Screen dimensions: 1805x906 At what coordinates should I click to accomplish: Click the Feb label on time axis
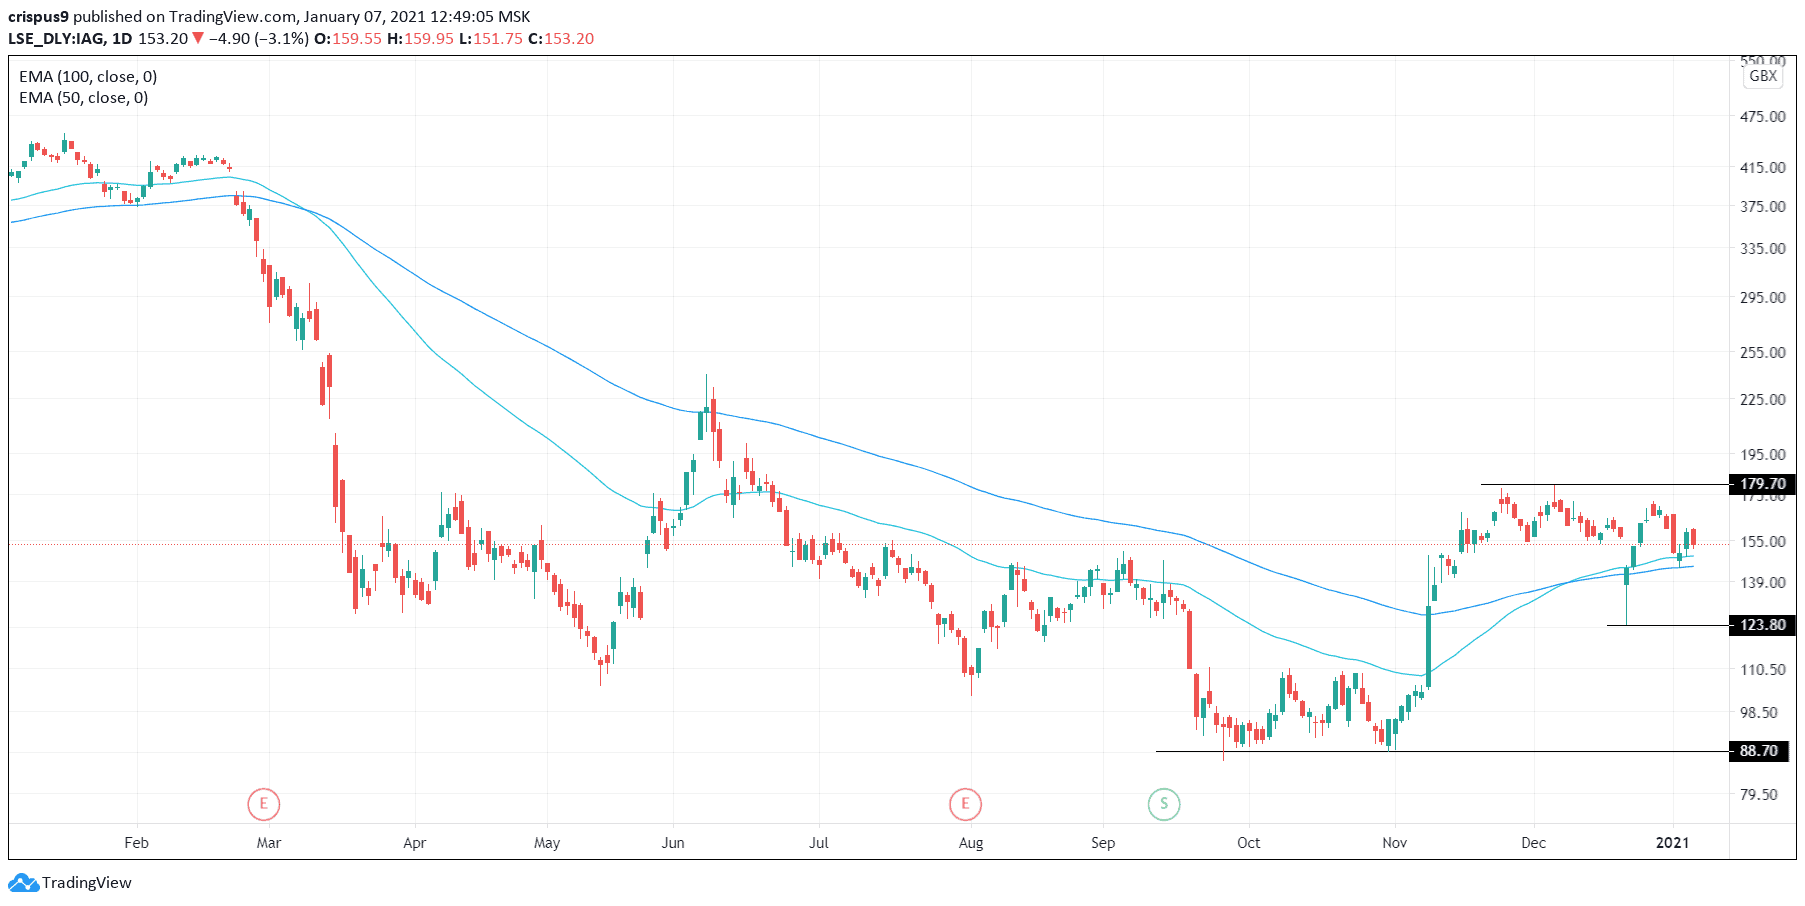coord(136,843)
